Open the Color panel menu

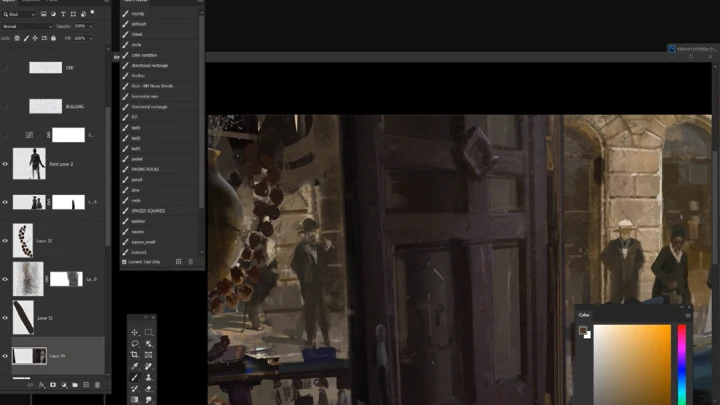coord(688,315)
